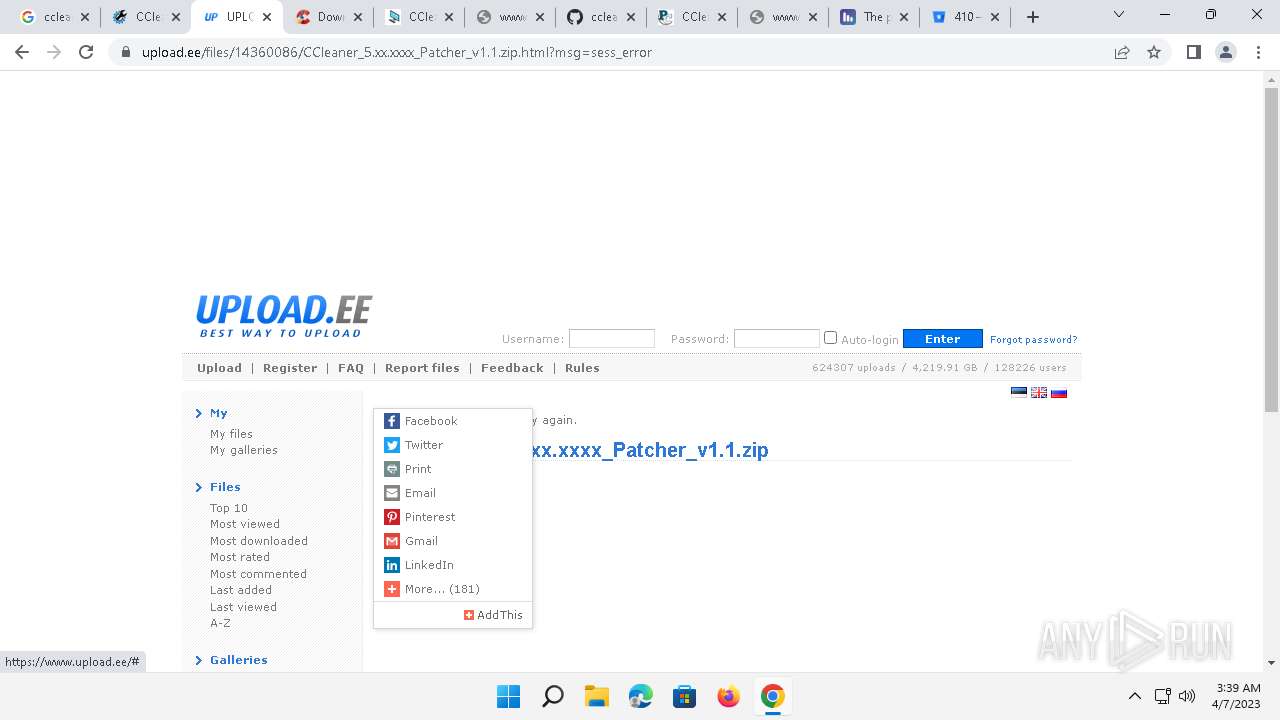
Task: Open Most viewed files
Action: click(245, 524)
